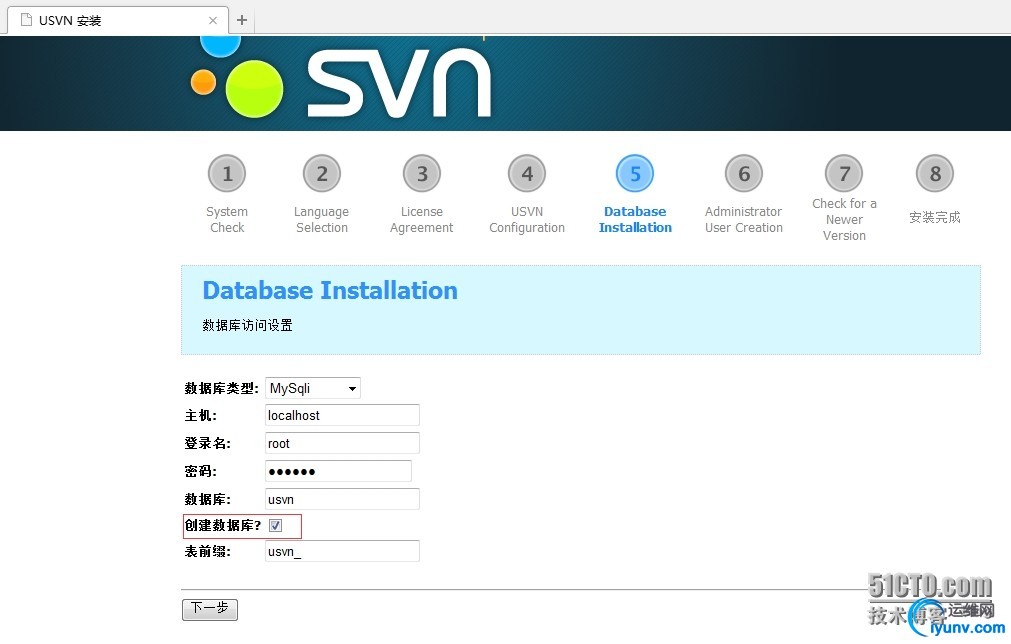Click the 密码 field label
The image size is (1011, 644).
tap(201, 471)
